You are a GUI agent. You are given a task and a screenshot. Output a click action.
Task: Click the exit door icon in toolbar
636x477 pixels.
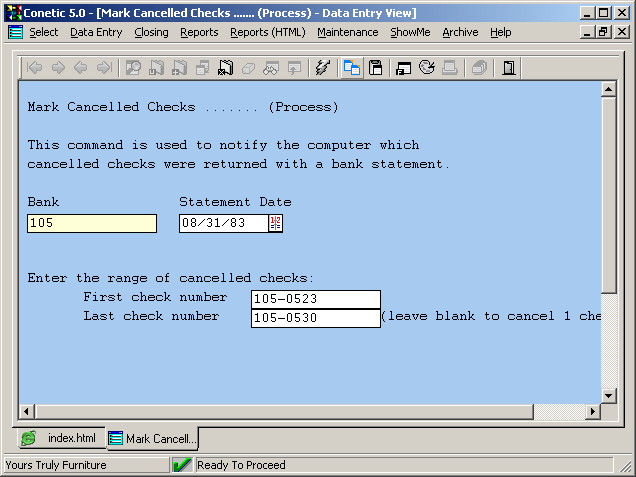(509, 68)
